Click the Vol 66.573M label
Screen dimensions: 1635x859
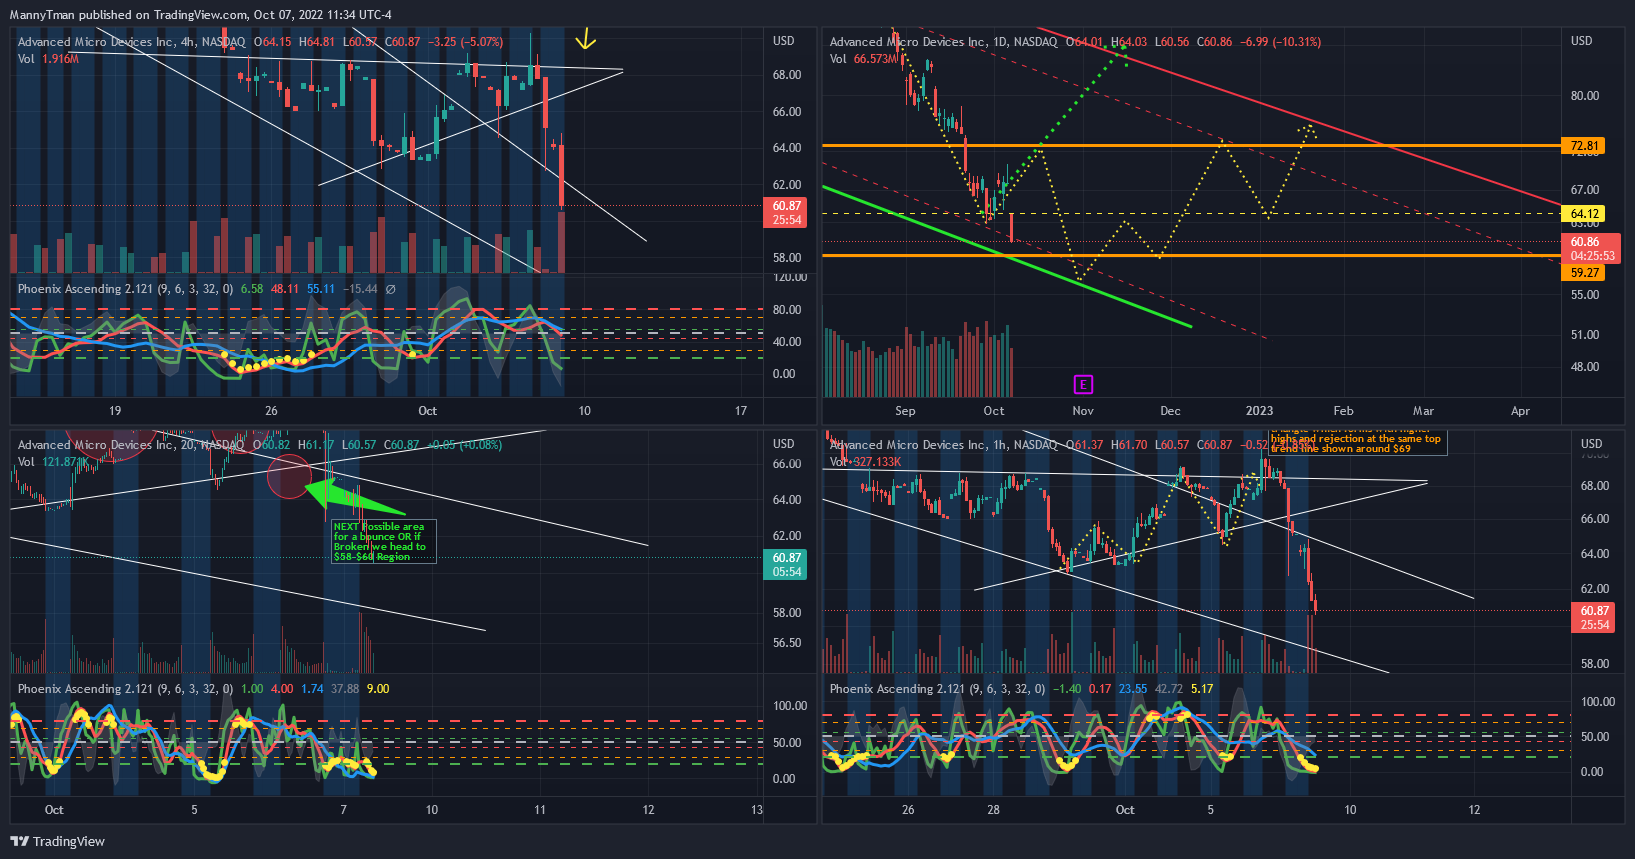[864, 59]
